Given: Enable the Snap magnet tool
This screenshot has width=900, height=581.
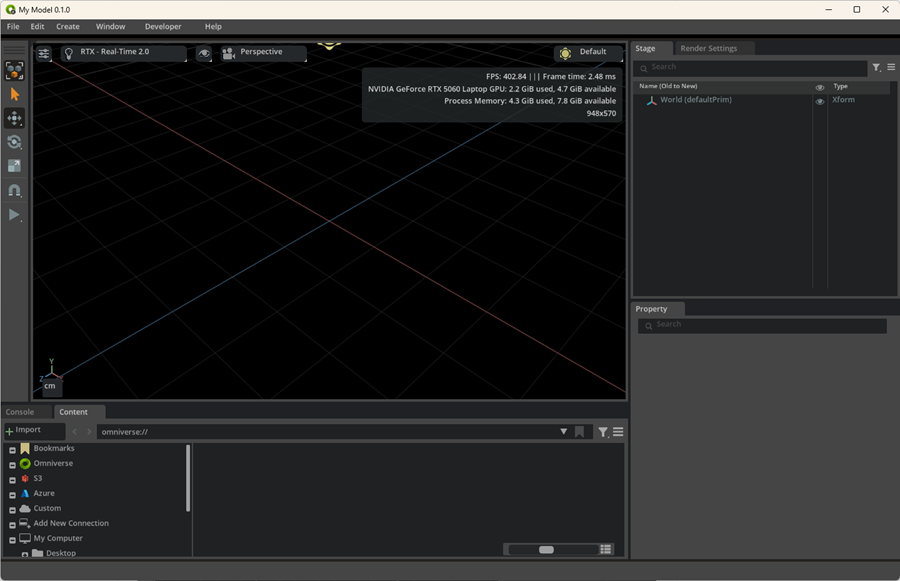Looking at the screenshot, I should (x=14, y=190).
